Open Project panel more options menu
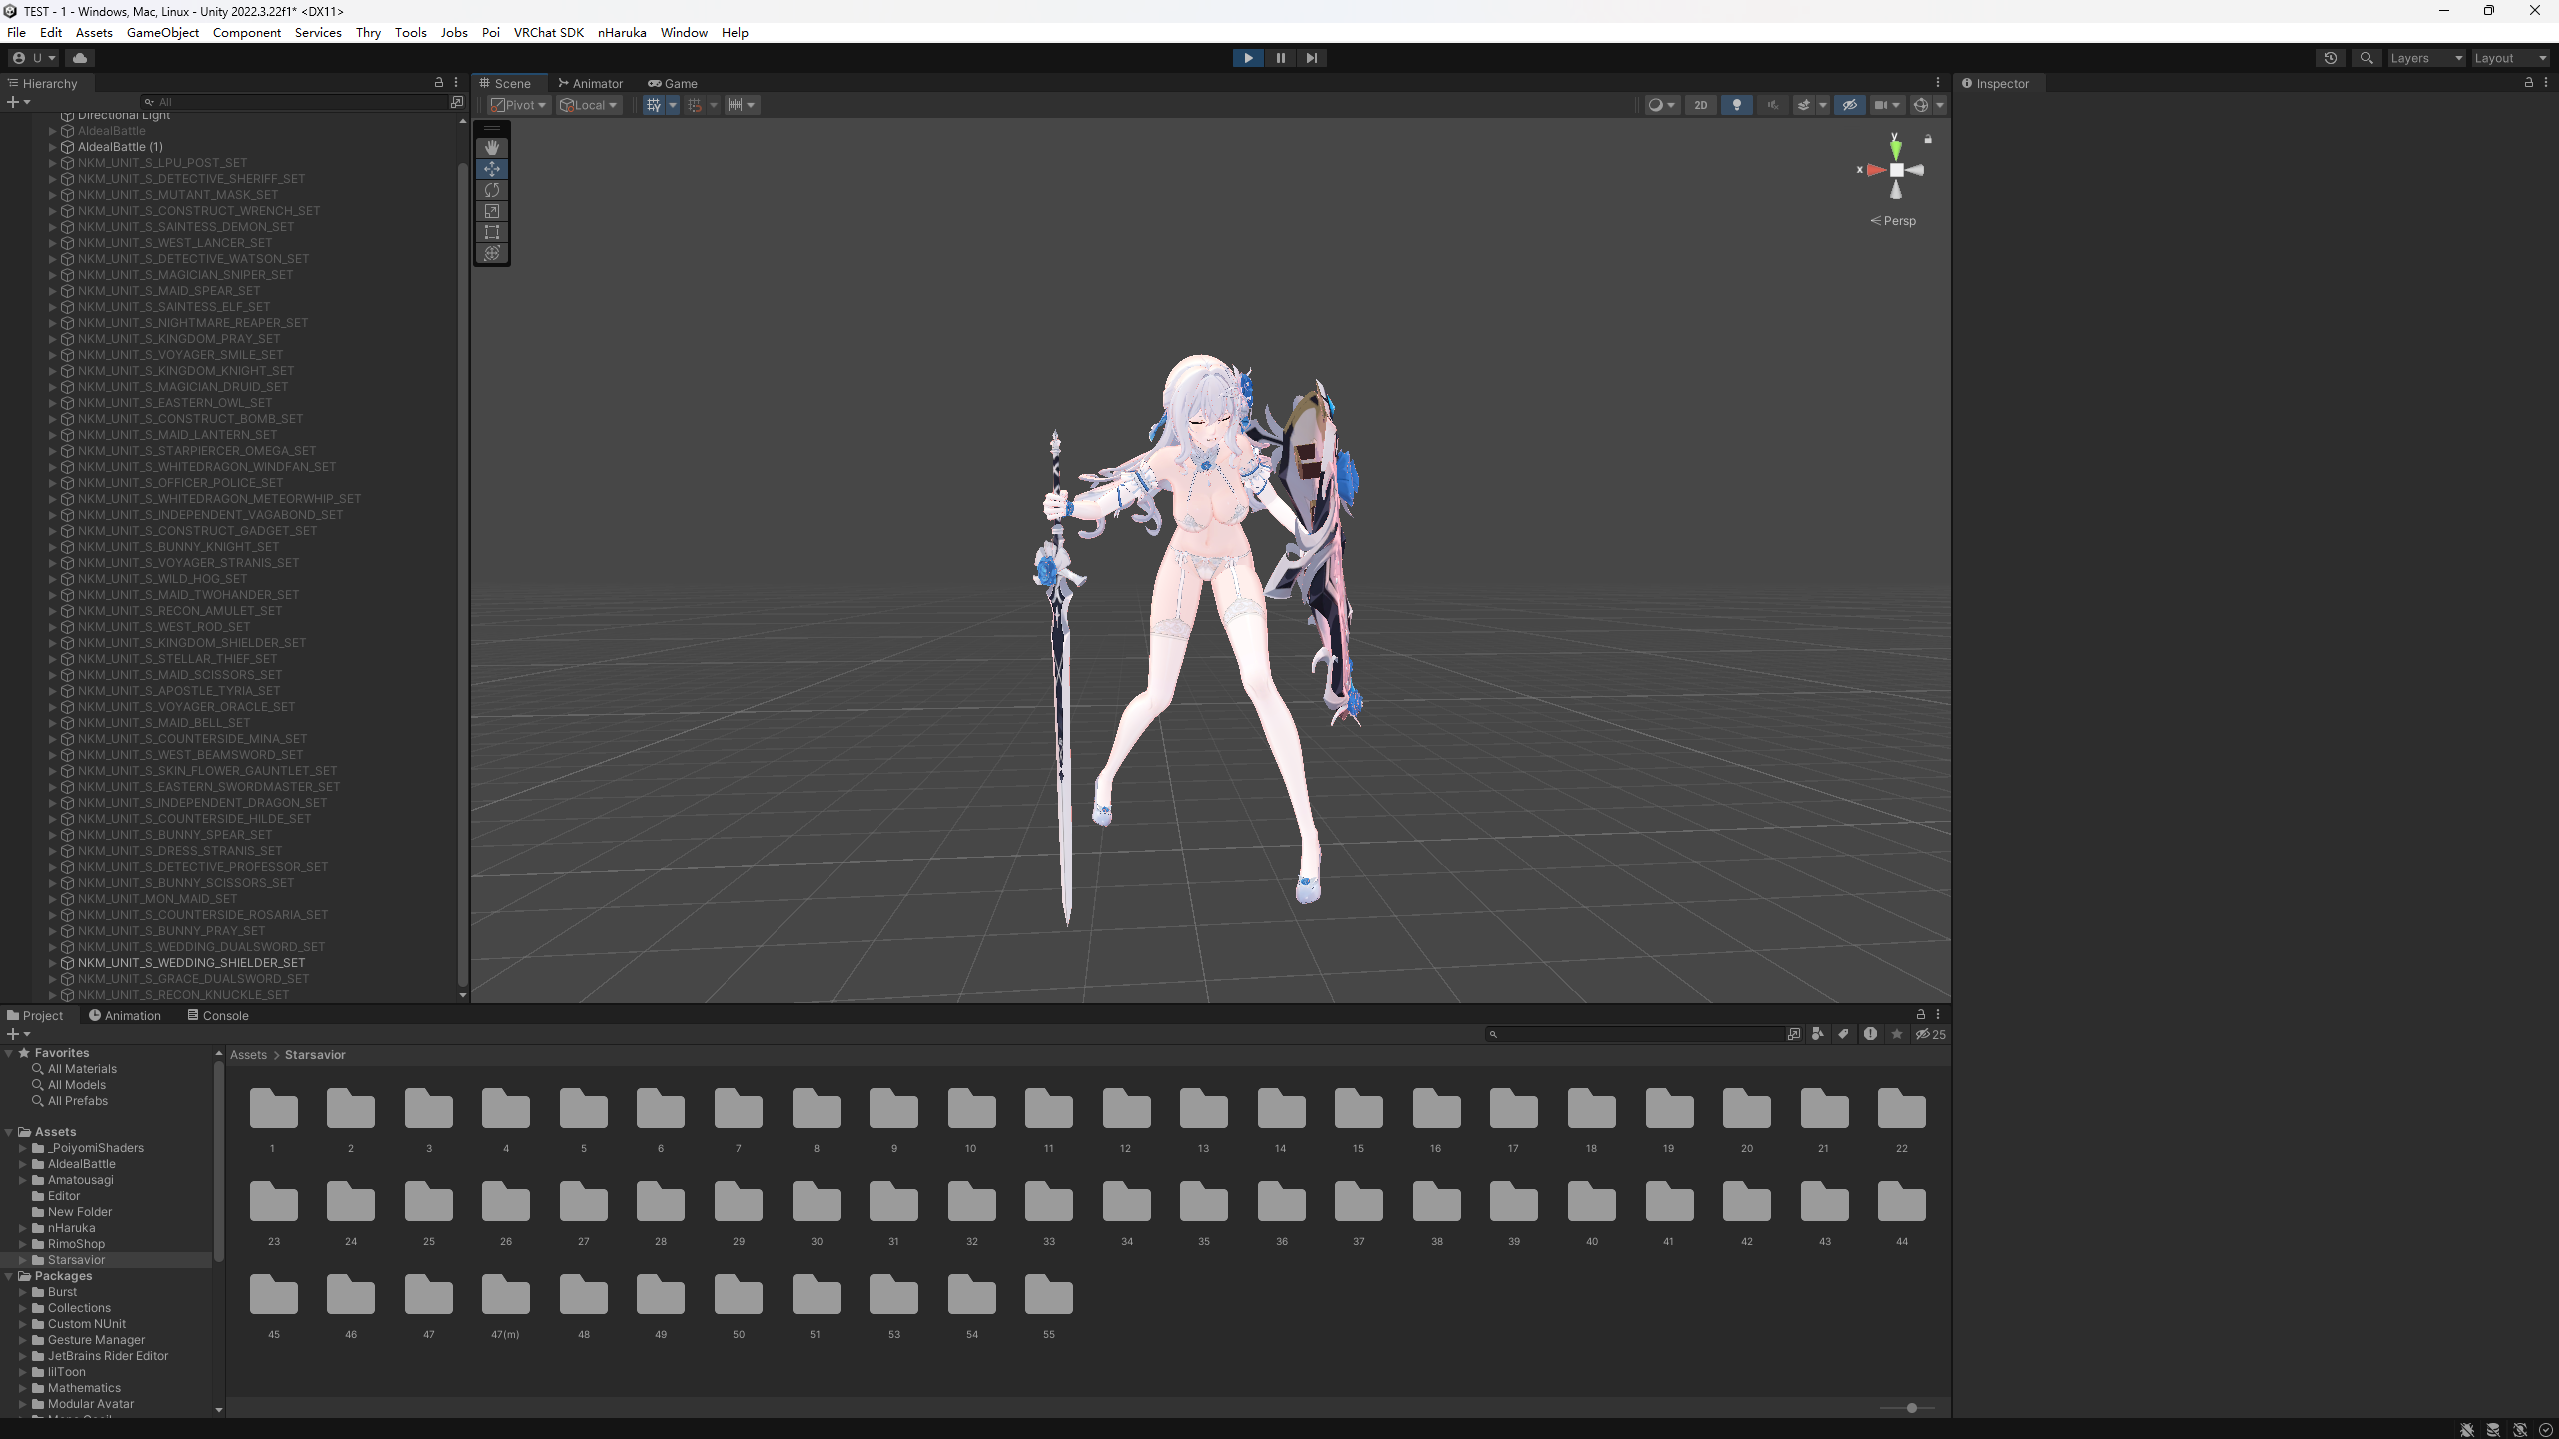This screenshot has height=1439, width=2559. [x=1938, y=1015]
